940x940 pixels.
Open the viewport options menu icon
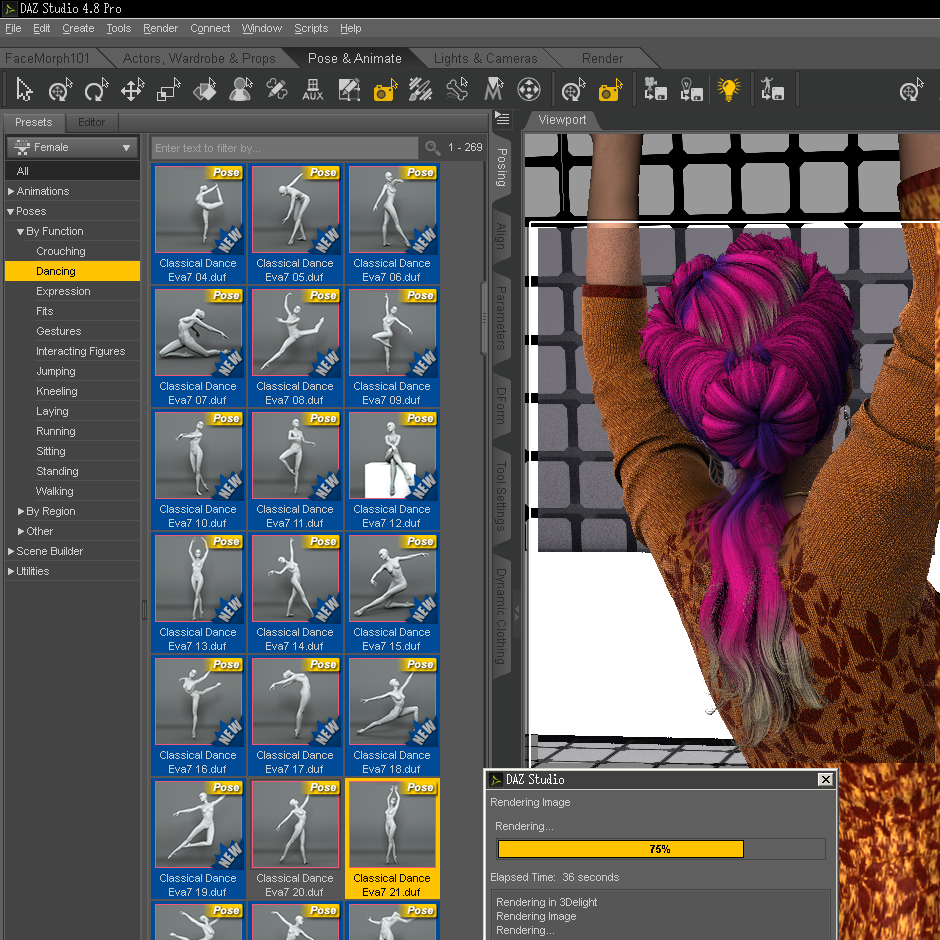tap(503, 119)
